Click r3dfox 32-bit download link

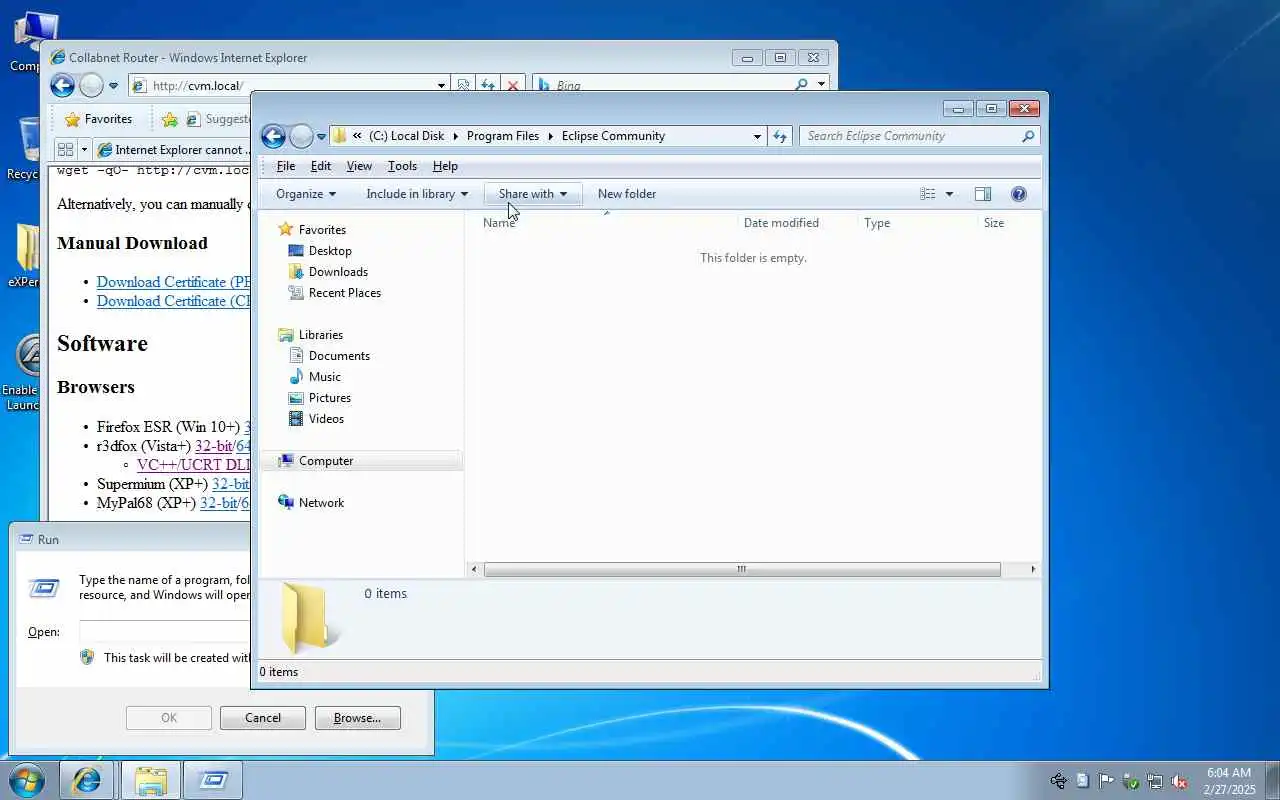(213, 446)
